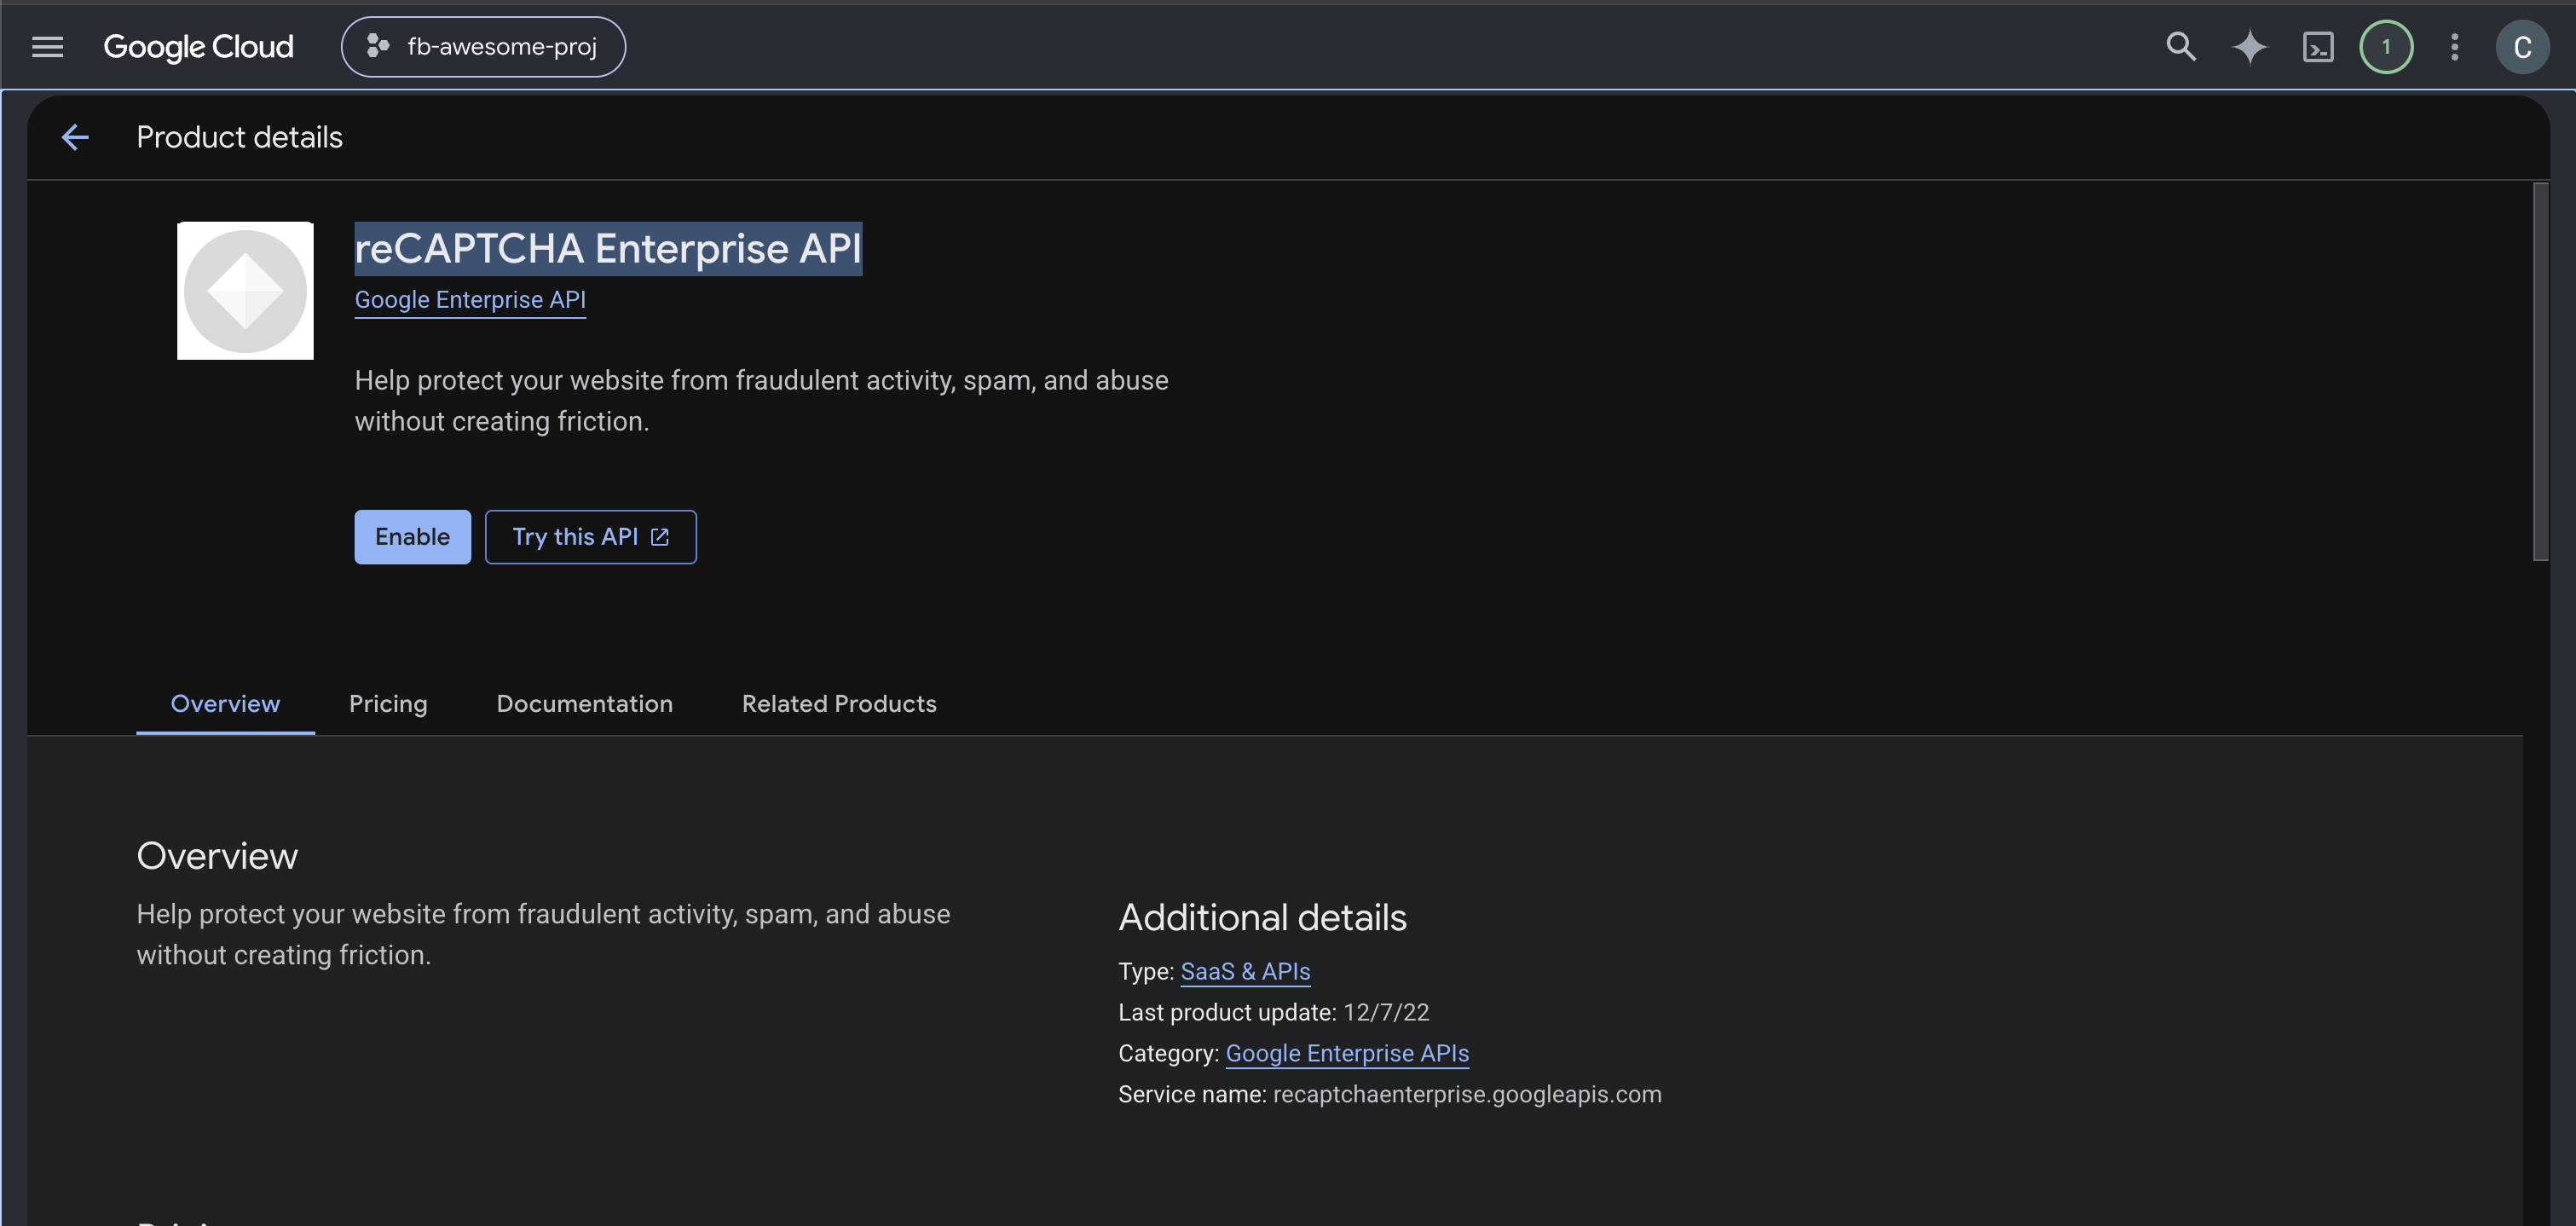Open notifications badge showing 1

tap(2386, 47)
